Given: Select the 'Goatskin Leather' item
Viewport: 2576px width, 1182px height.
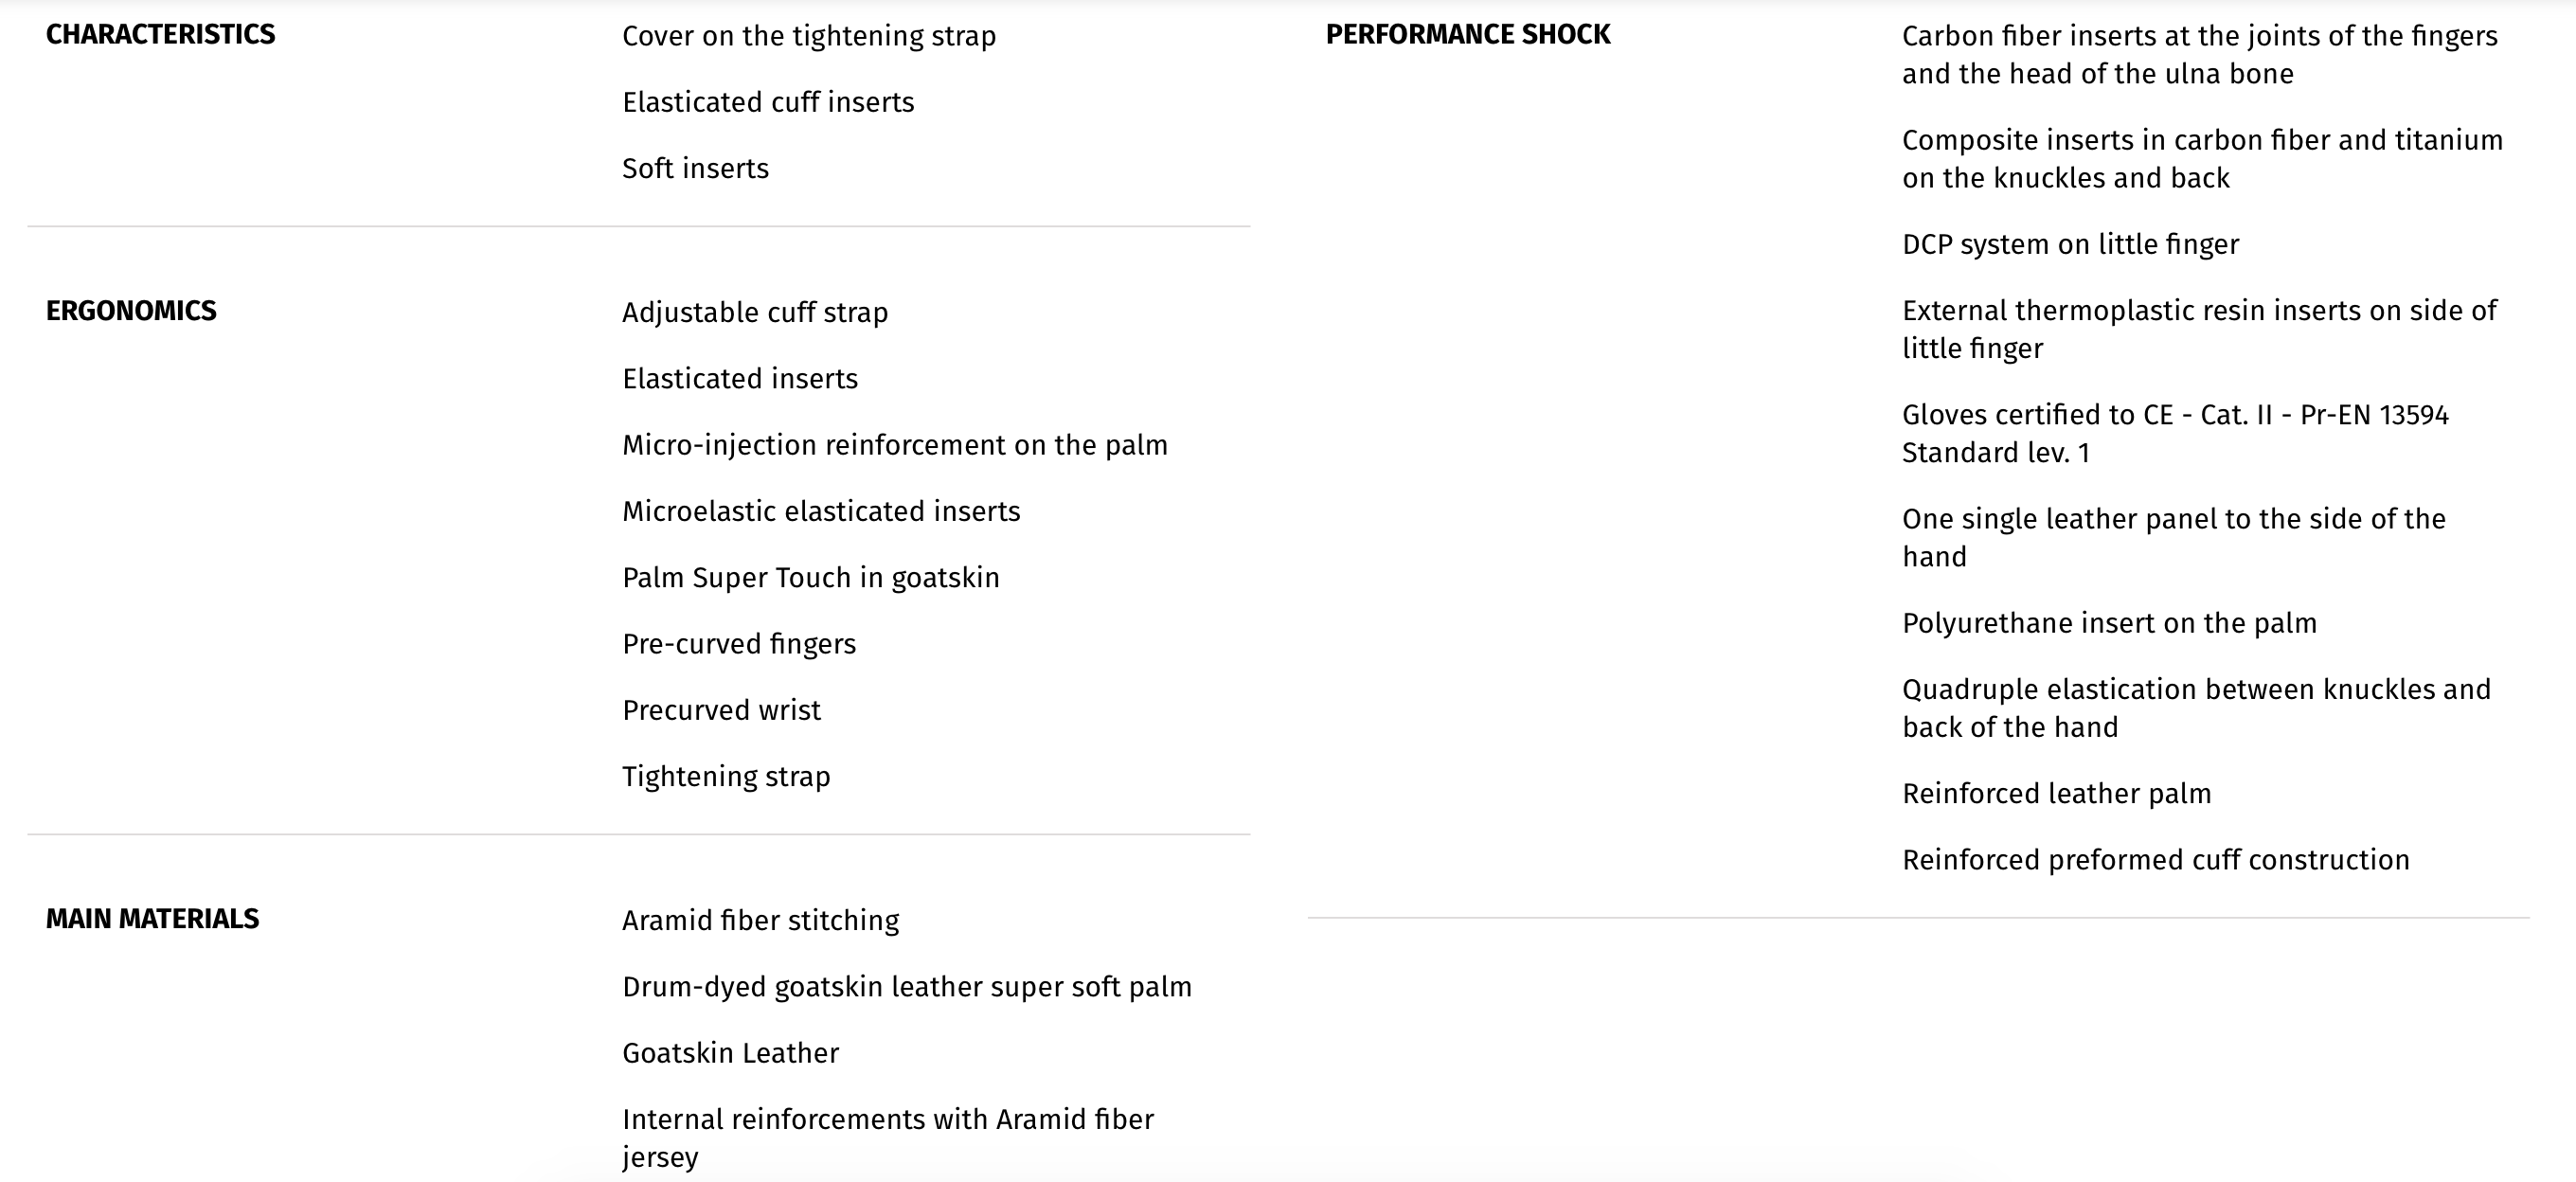Looking at the screenshot, I should [x=731, y=1053].
